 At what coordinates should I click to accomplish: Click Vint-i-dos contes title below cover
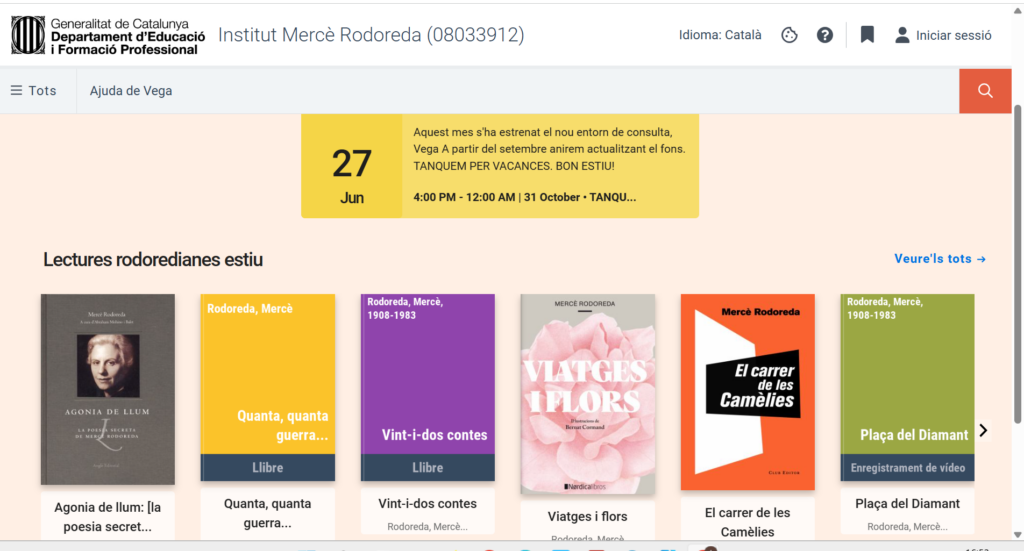[428, 503]
